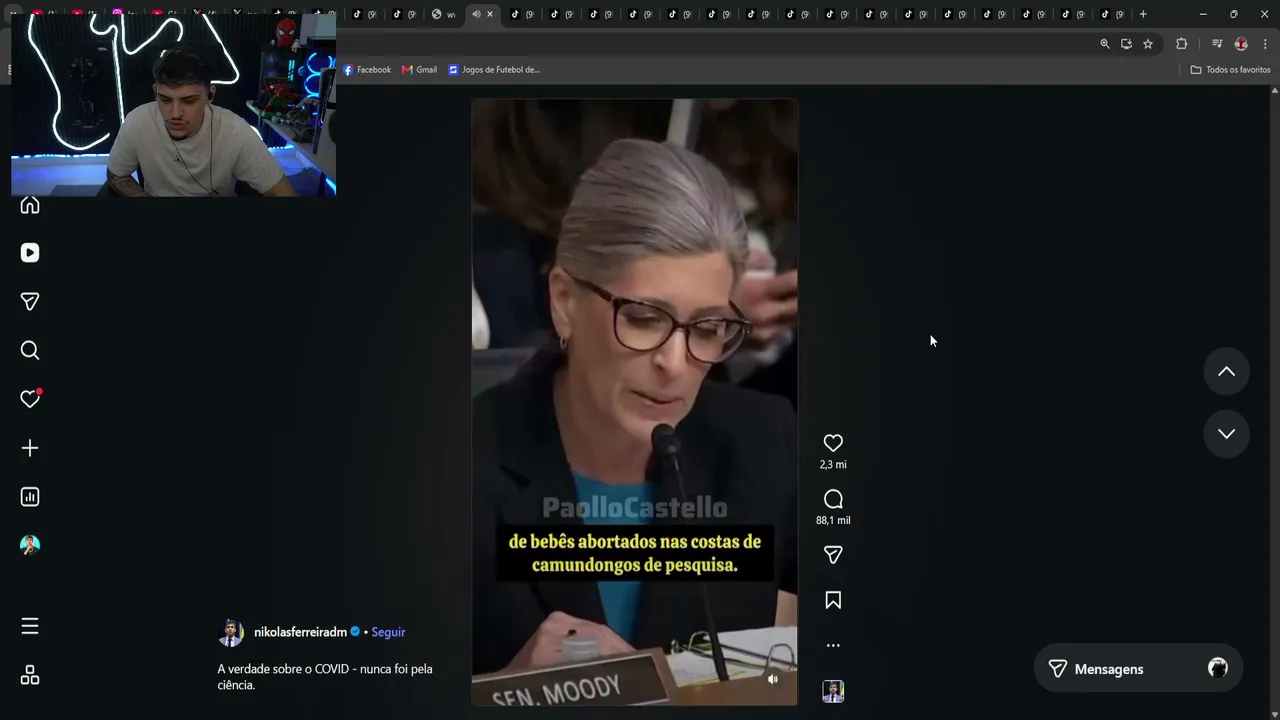Open the browser Extensions puzzle icon
Image resolution: width=1280 pixels, height=720 pixels.
point(1182,44)
